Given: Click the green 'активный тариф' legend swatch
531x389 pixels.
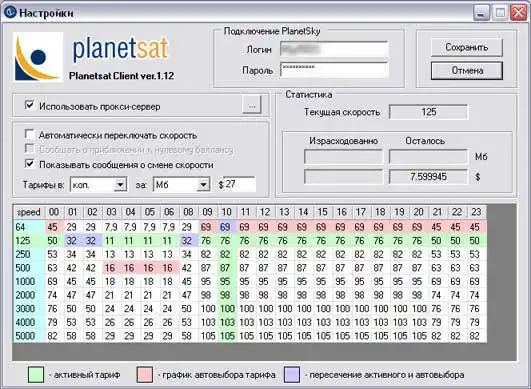Looking at the screenshot, I should pyautogui.click(x=36, y=375).
